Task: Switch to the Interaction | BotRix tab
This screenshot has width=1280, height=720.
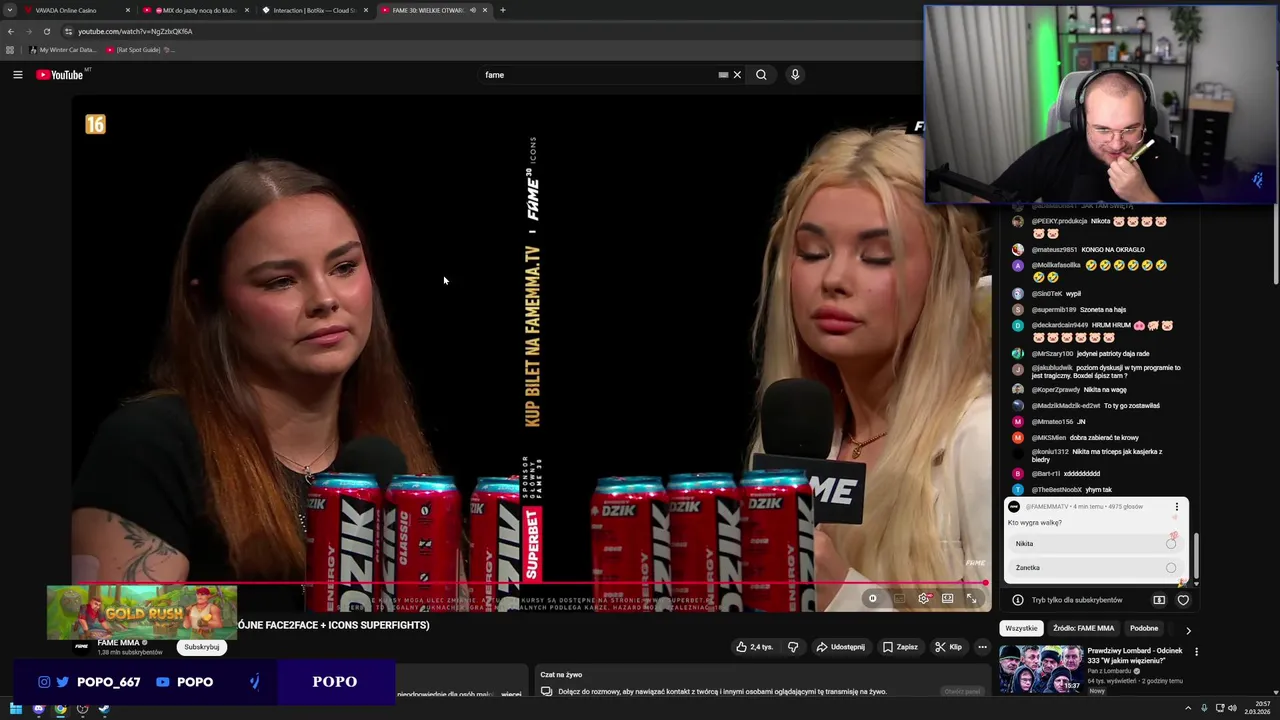Action: [315, 10]
